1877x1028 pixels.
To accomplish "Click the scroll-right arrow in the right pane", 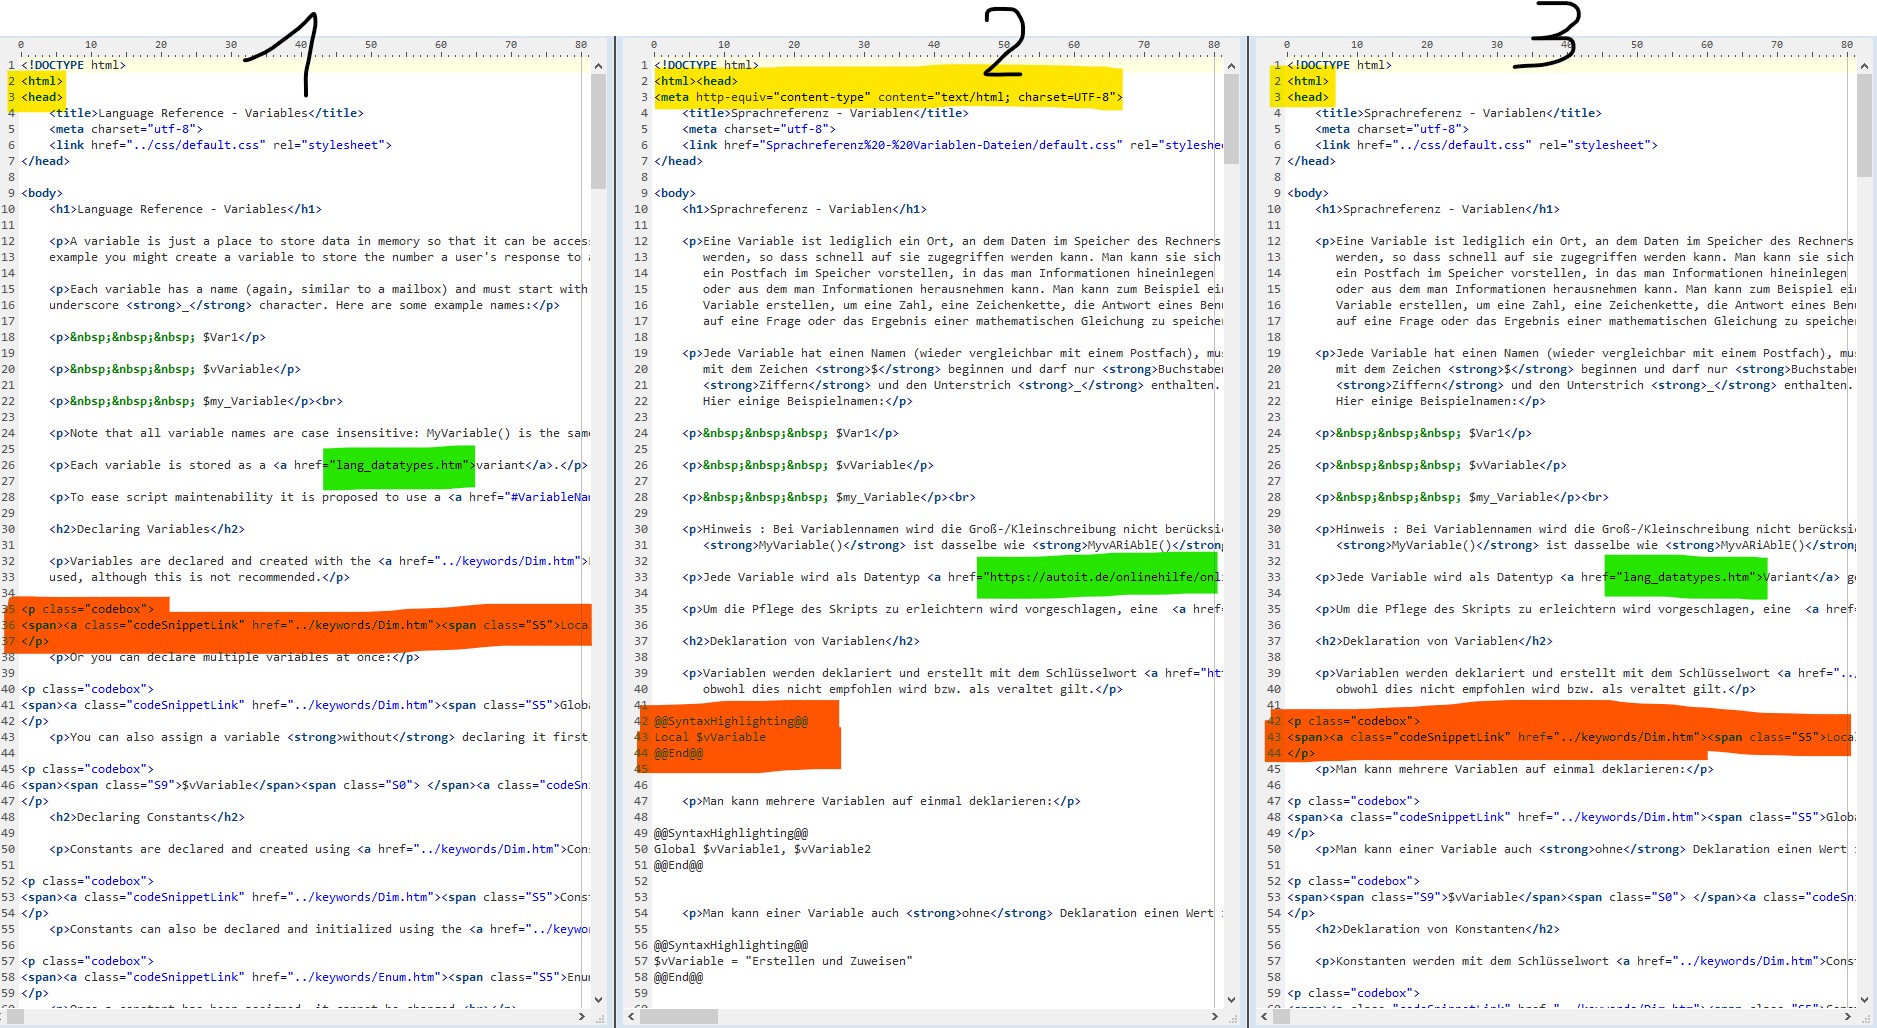I will pos(1848,1016).
